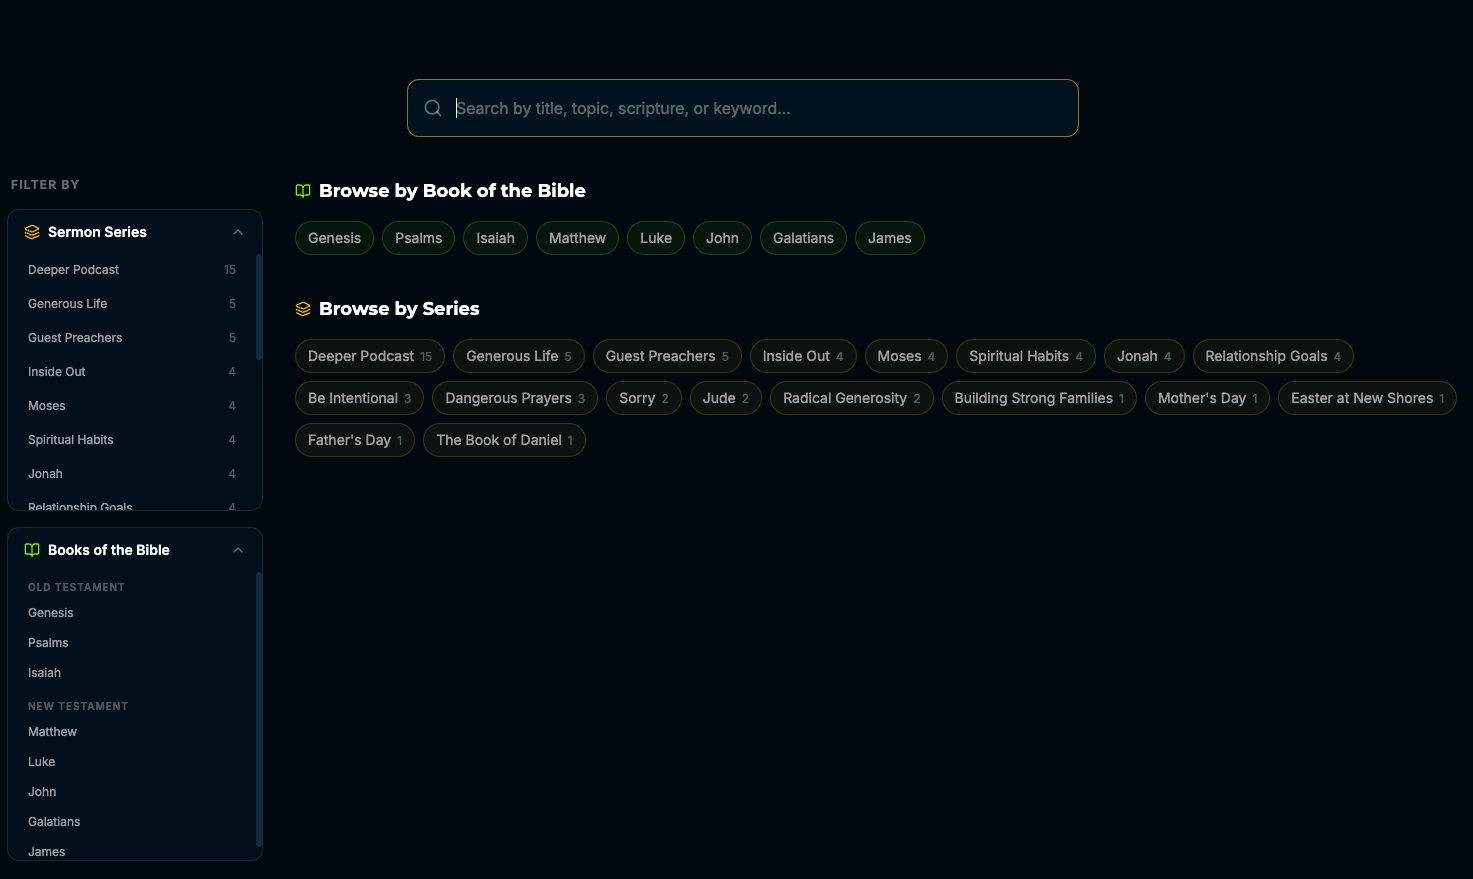
Task: Select the Easter at New Shores chip
Action: (1367, 398)
